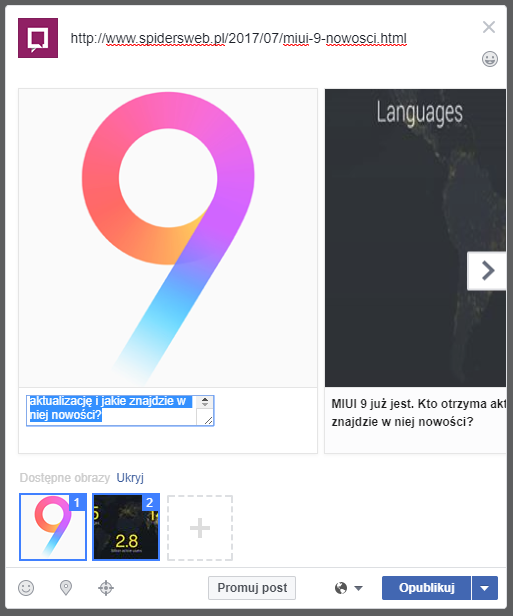Image resolution: width=513 pixels, height=616 pixels.
Task: Add a feeling or activity via smiley icon
Action: click(26, 588)
